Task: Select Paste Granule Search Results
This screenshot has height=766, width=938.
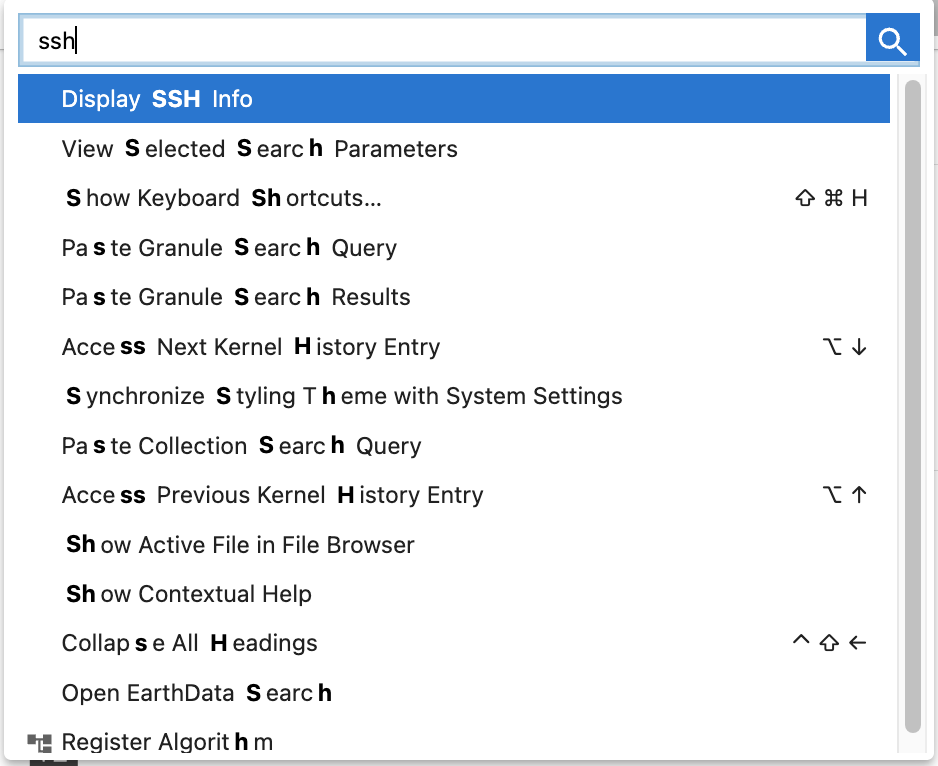Action: [453, 297]
